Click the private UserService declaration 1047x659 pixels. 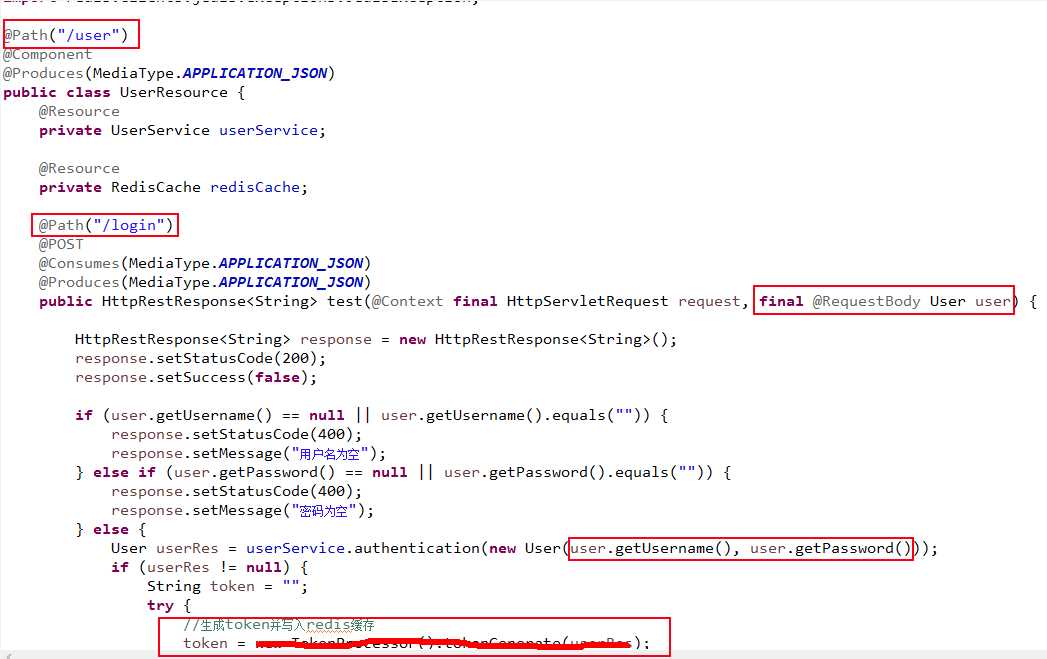(x=182, y=130)
